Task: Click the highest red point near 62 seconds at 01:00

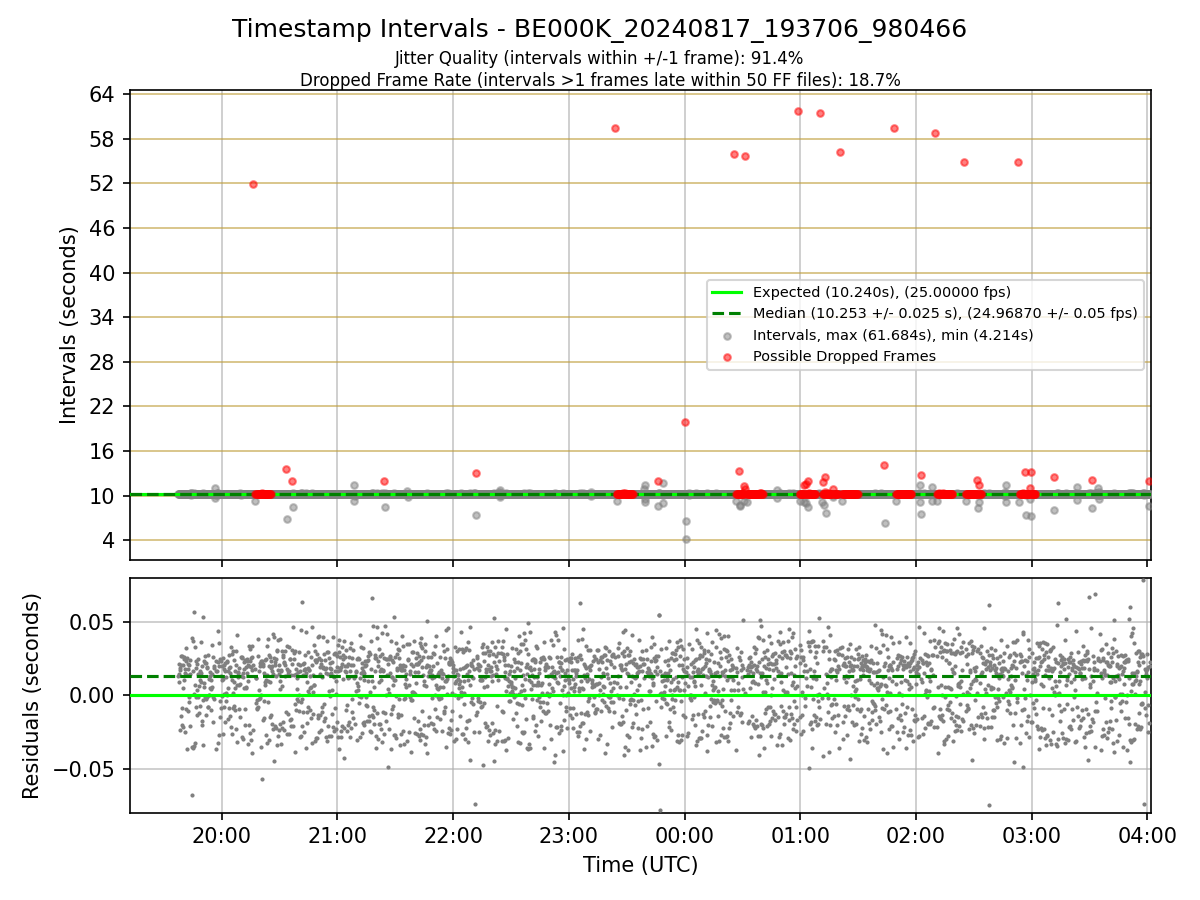Action: (x=798, y=111)
